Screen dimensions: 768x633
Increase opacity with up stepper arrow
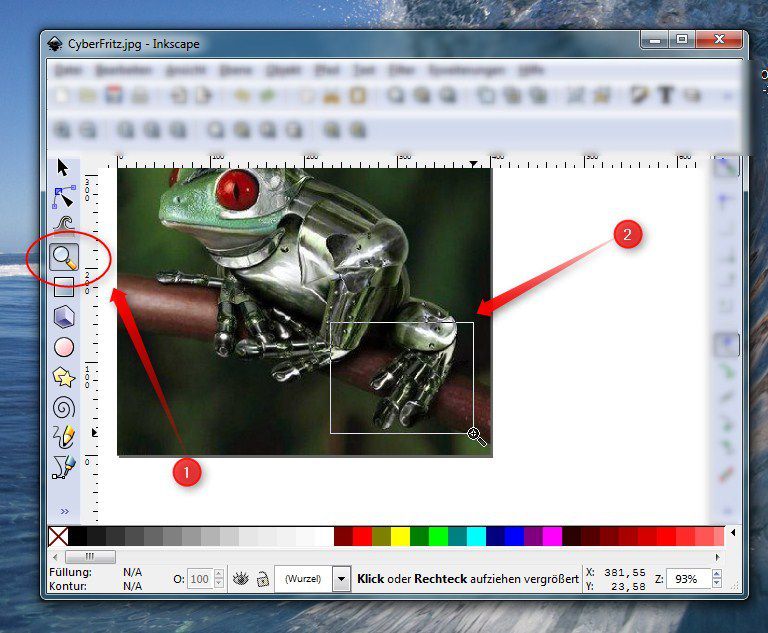point(219,574)
